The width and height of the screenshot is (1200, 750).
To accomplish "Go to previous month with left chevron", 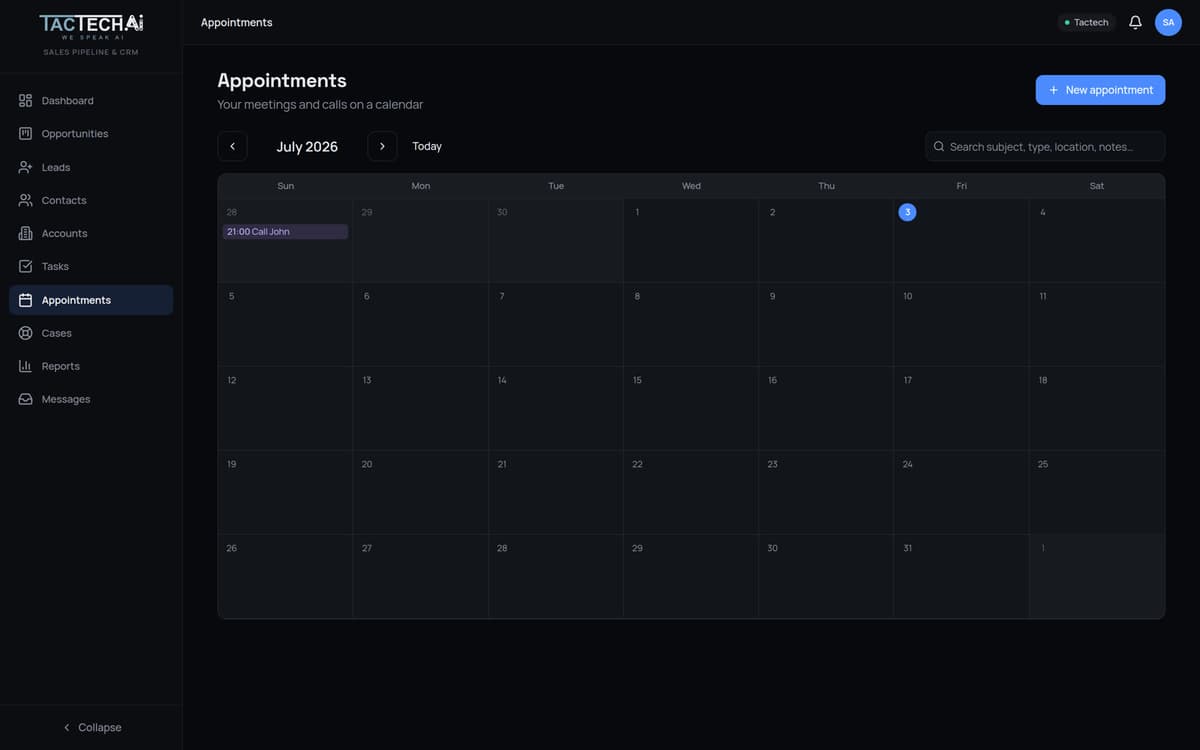I will point(232,146).
